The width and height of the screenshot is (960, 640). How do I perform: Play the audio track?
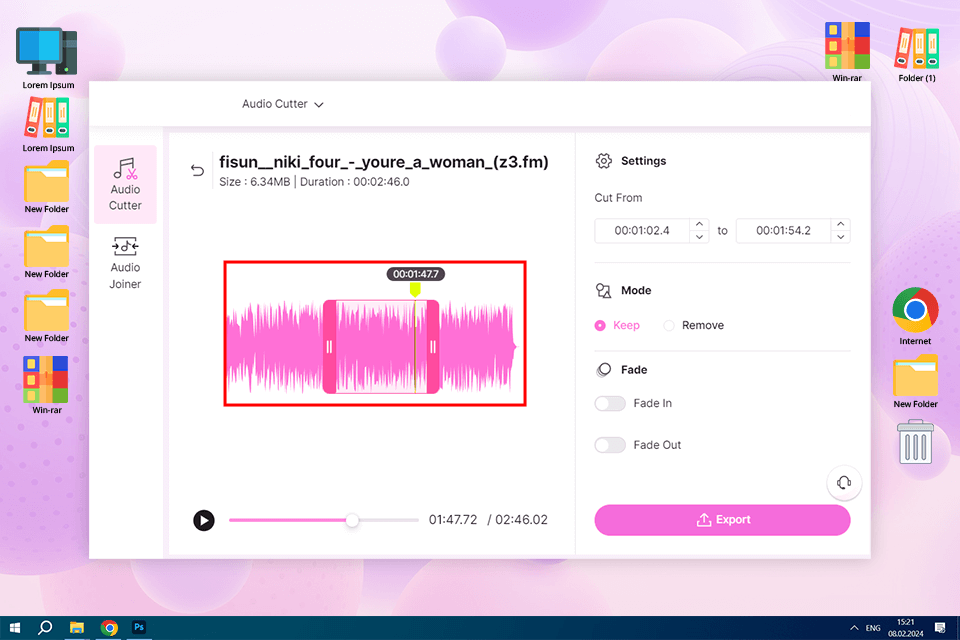click(x=204, y=521)
